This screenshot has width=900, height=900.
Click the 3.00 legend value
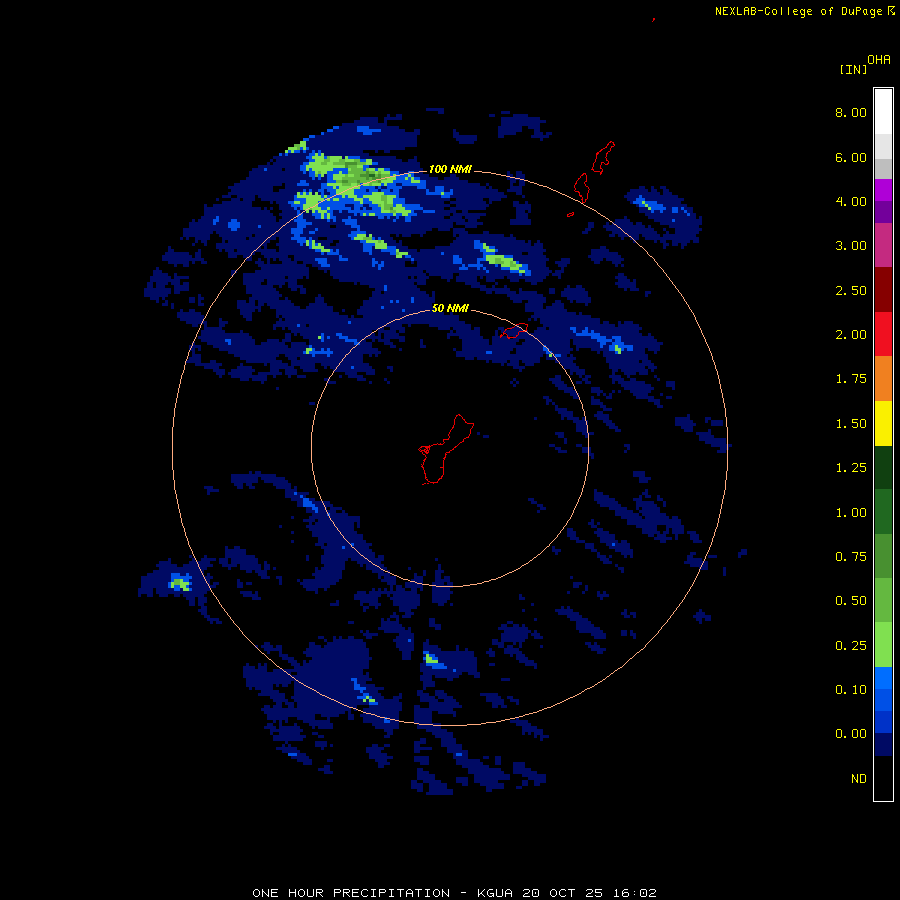(x=851, y=246)
